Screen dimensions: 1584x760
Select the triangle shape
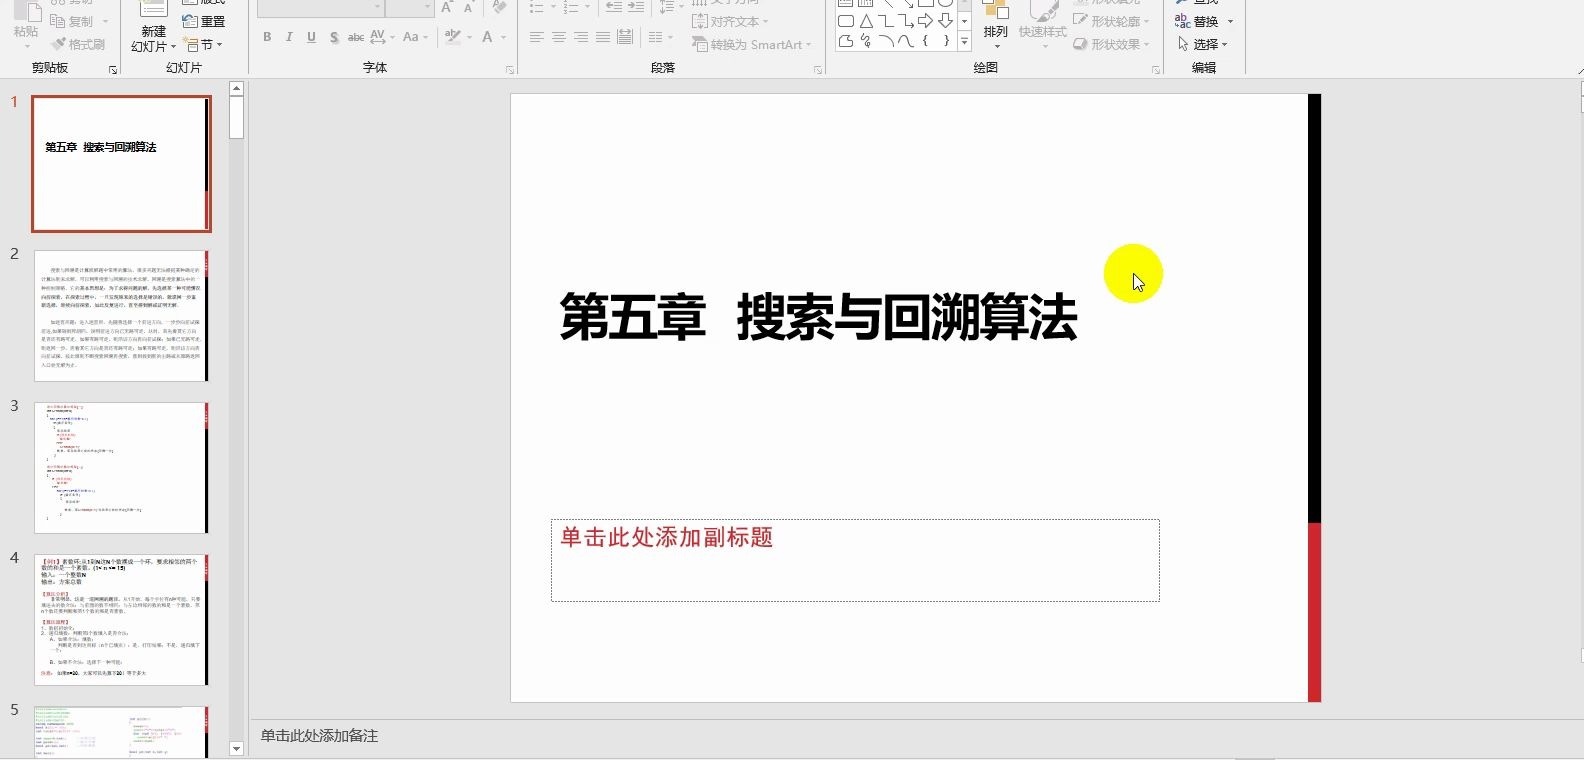click(x=866, y=21)
